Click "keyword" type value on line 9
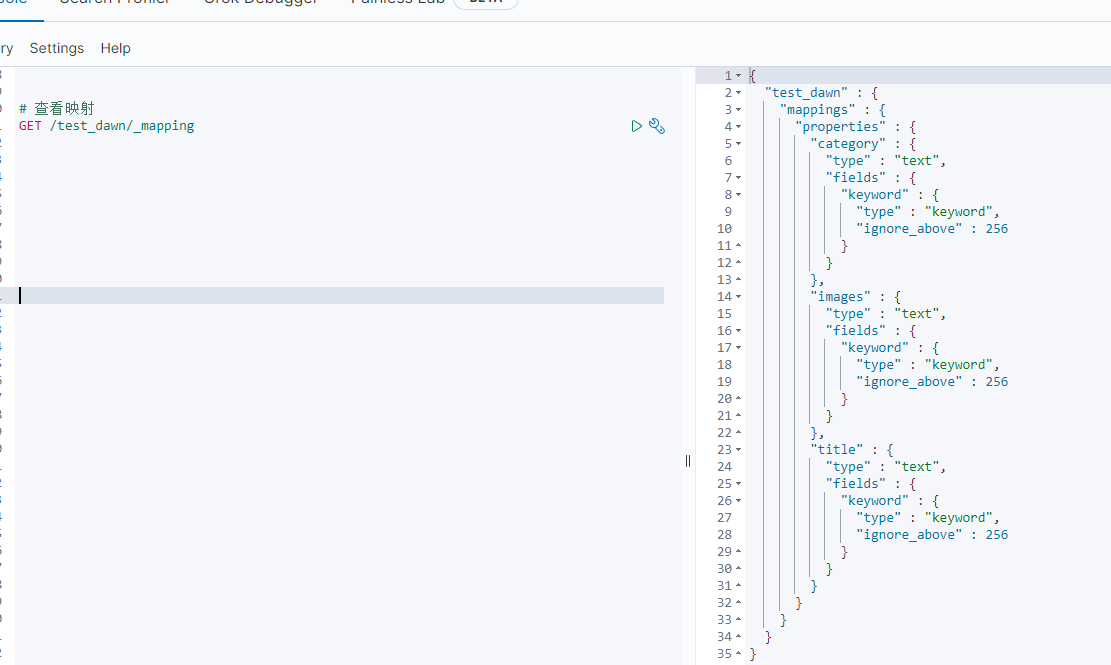This screenshot has height=665, width=1111. point(959,212)
